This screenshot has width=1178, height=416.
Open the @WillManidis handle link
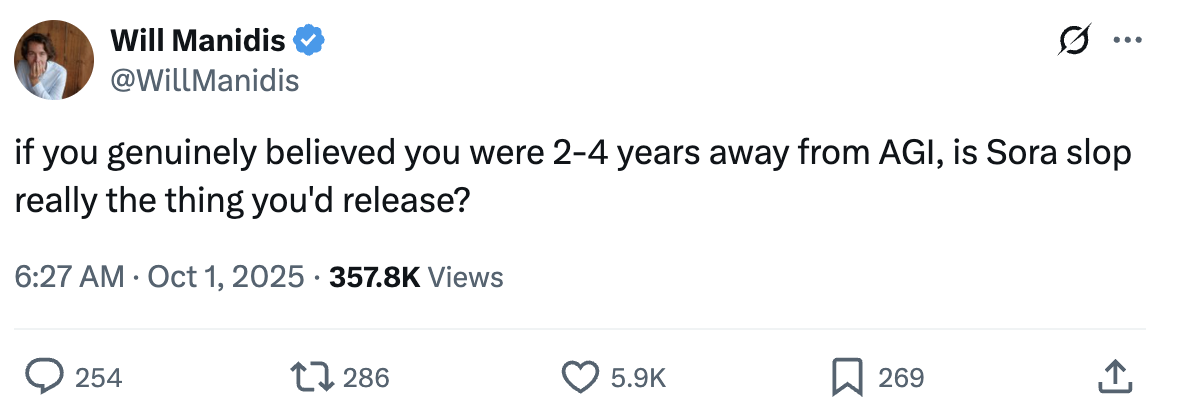[x=204, y=79]
